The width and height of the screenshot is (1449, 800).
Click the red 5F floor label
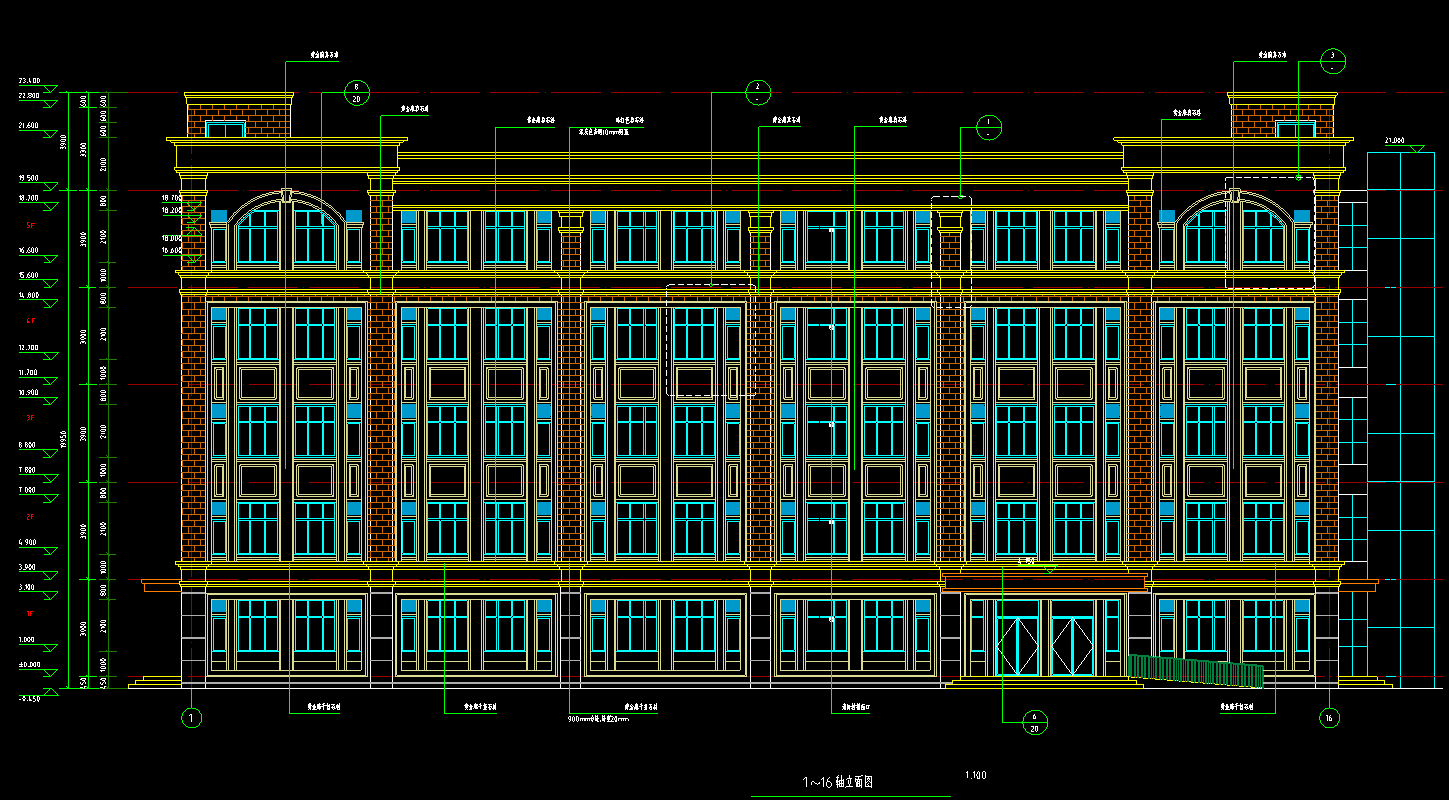pyautogui.click(x=30, y=226)
